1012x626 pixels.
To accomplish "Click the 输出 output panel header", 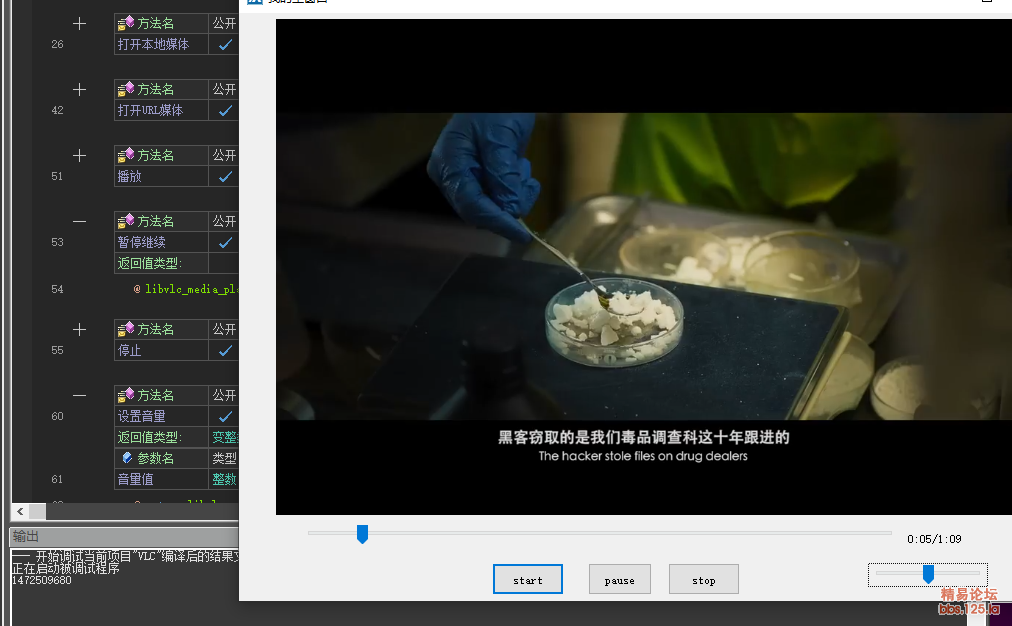I will [124, 536].
